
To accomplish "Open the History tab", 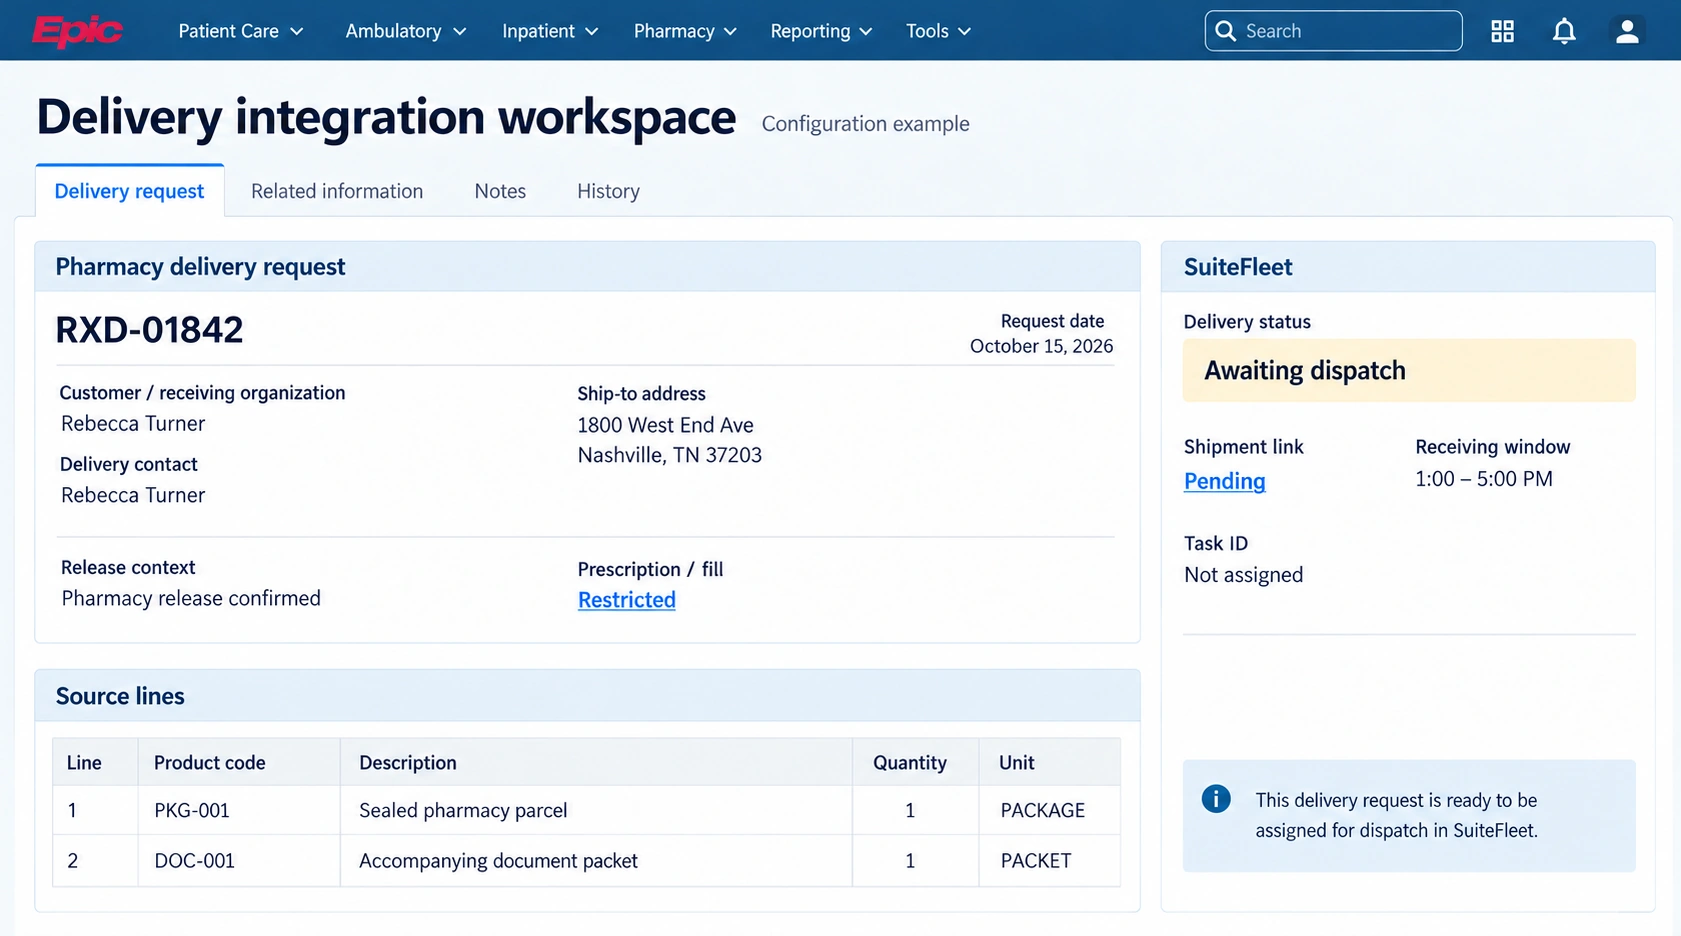I will [608, 191].
